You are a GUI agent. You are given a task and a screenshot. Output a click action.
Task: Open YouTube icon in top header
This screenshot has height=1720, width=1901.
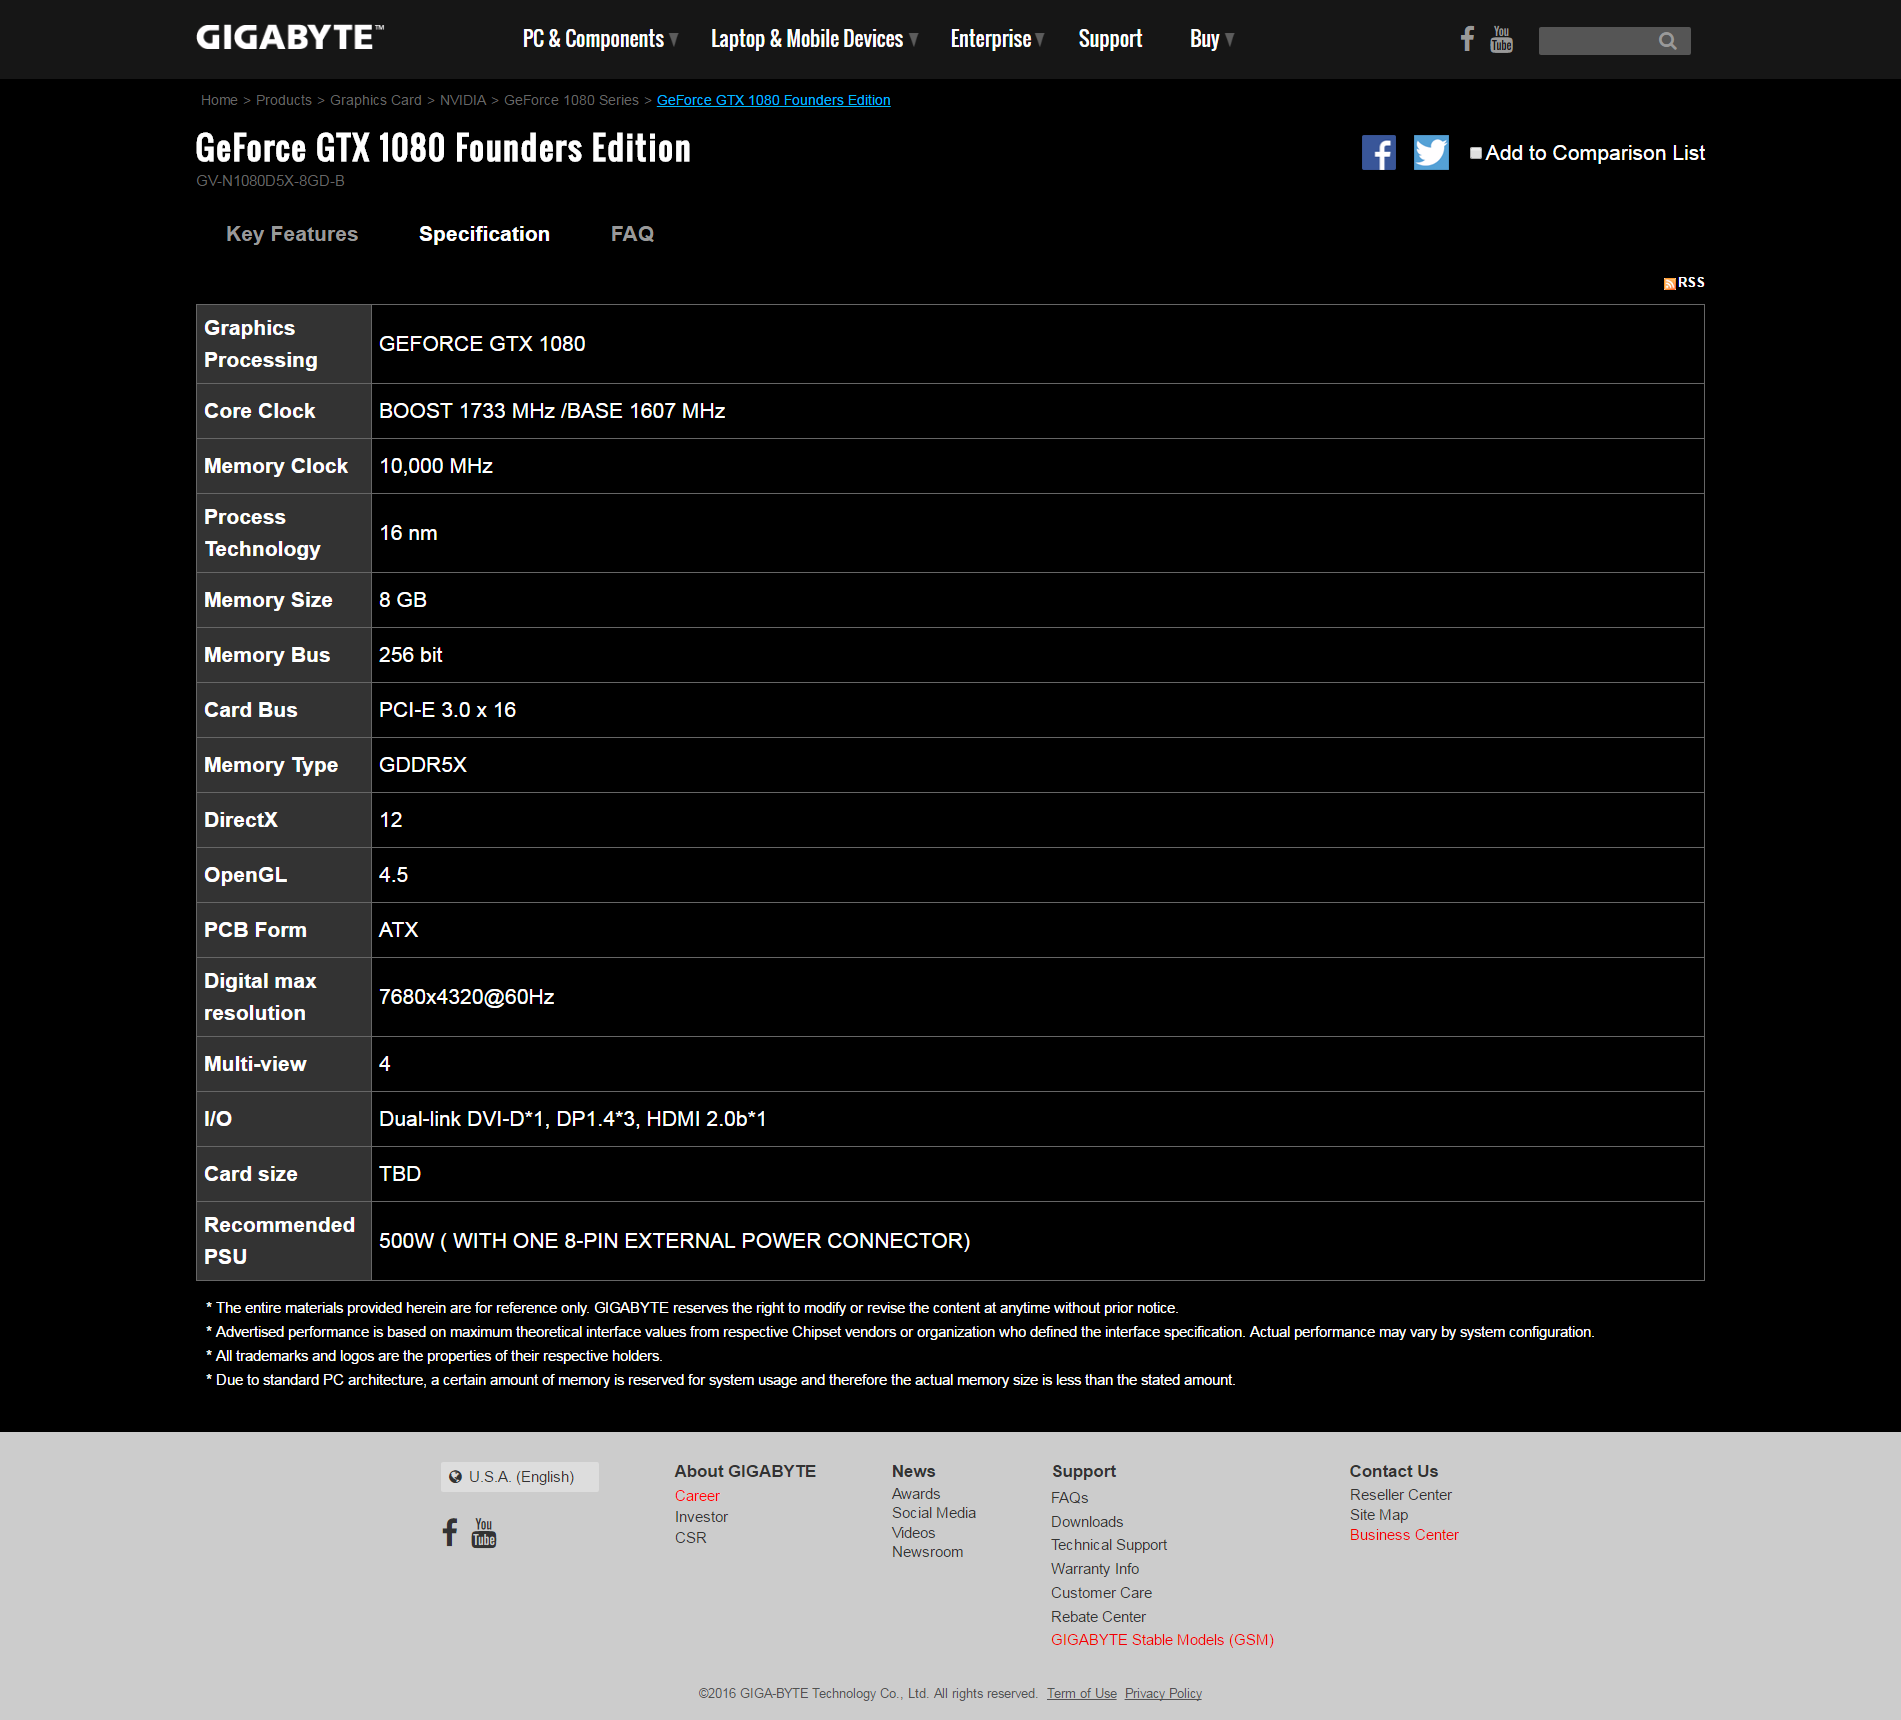pos(1501,39)
